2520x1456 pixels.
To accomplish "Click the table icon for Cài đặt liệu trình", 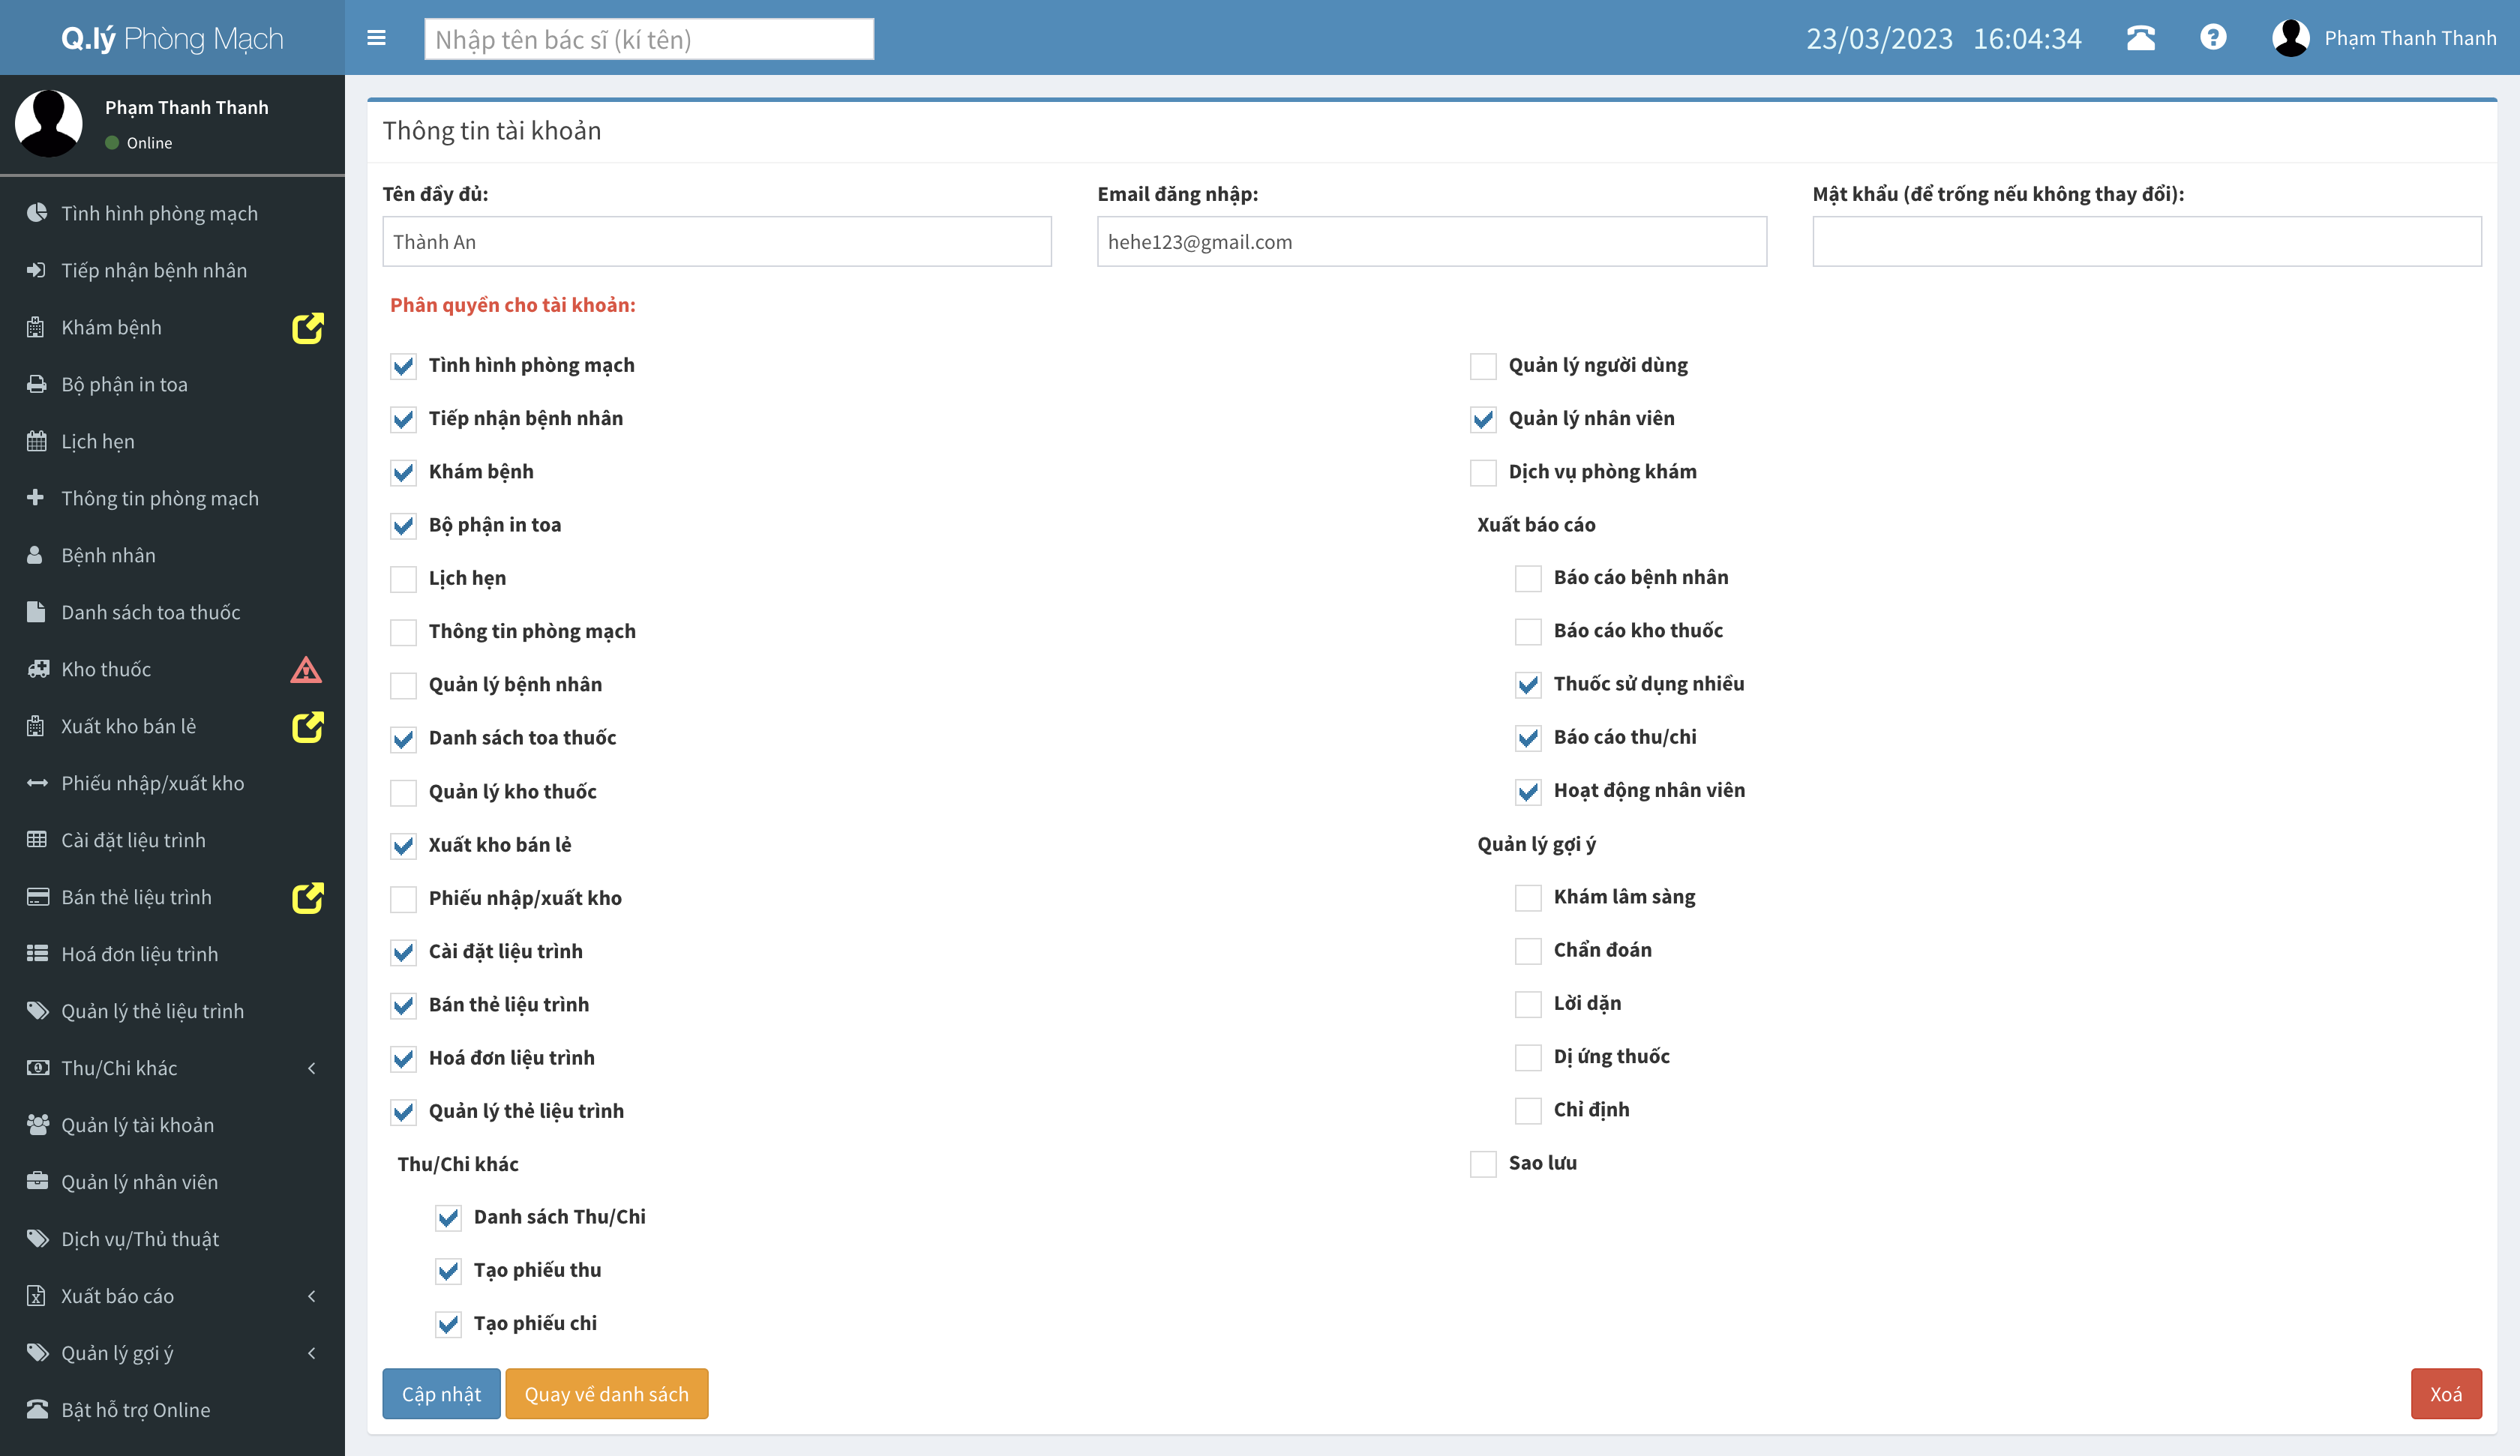I will (37, 840).
